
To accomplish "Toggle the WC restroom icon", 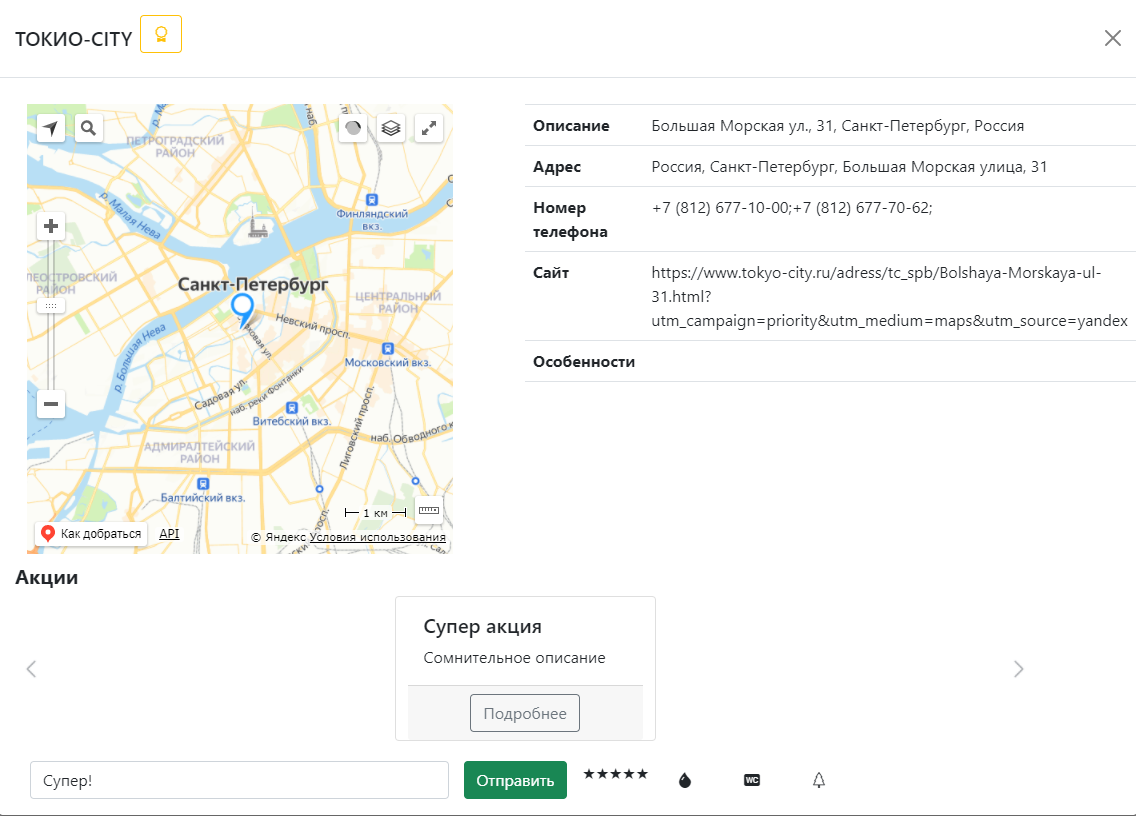I will (752, 780).
